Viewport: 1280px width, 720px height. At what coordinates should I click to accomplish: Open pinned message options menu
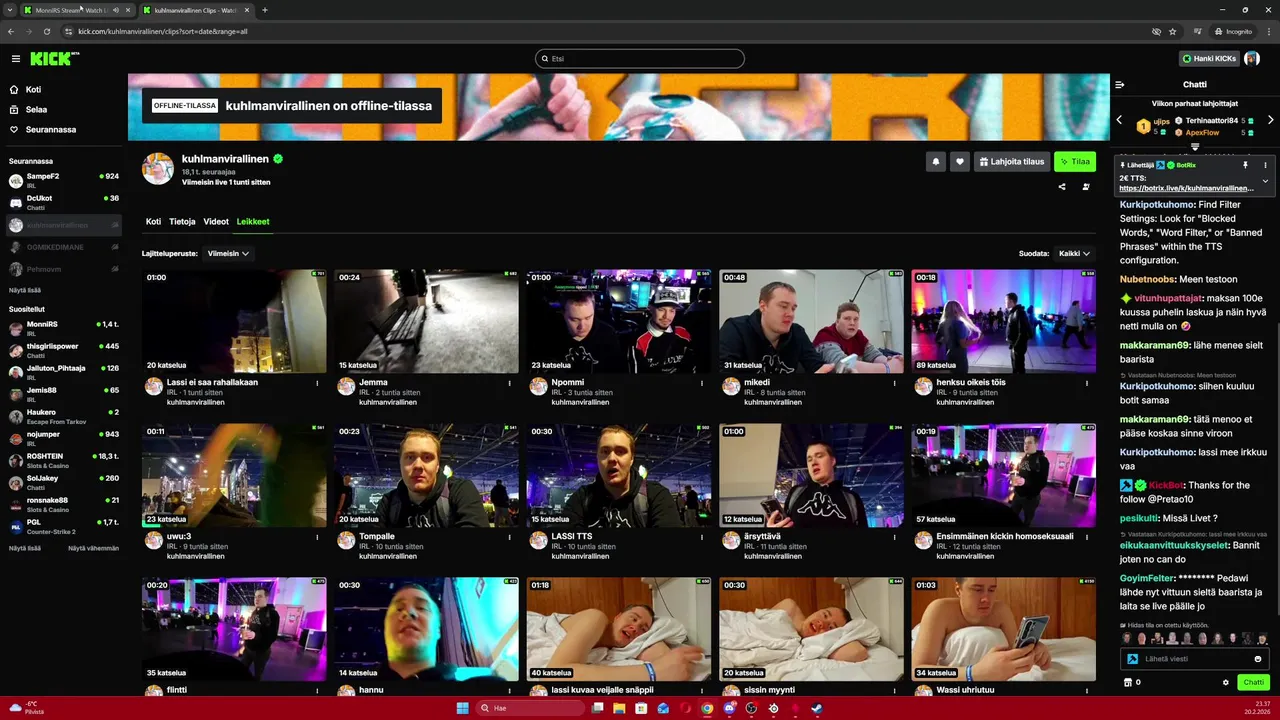point(1265,165)
